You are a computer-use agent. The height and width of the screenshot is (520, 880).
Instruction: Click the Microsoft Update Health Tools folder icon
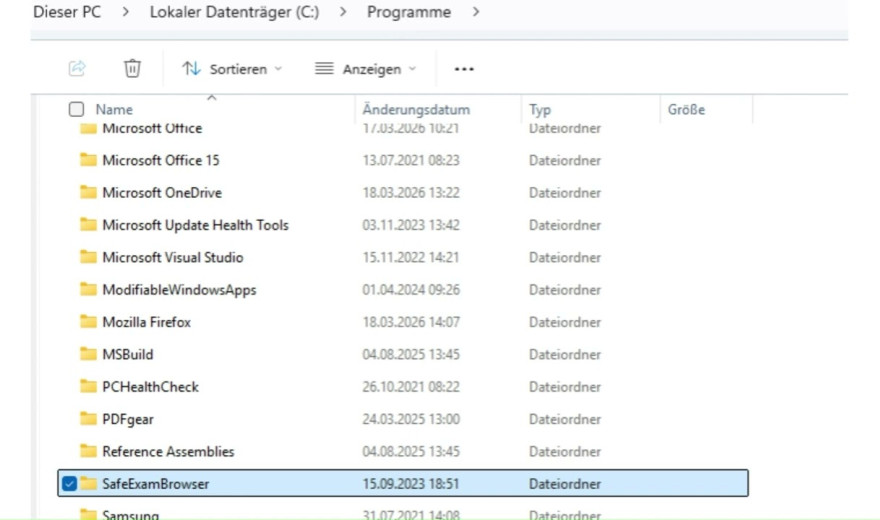click(88, 225)
